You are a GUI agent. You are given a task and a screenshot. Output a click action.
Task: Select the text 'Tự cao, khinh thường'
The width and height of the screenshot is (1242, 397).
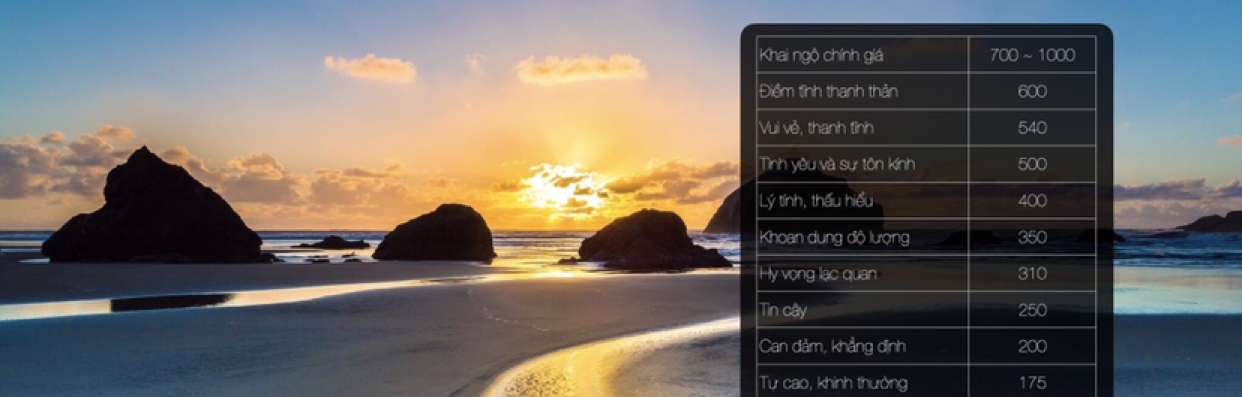[833, 382]
